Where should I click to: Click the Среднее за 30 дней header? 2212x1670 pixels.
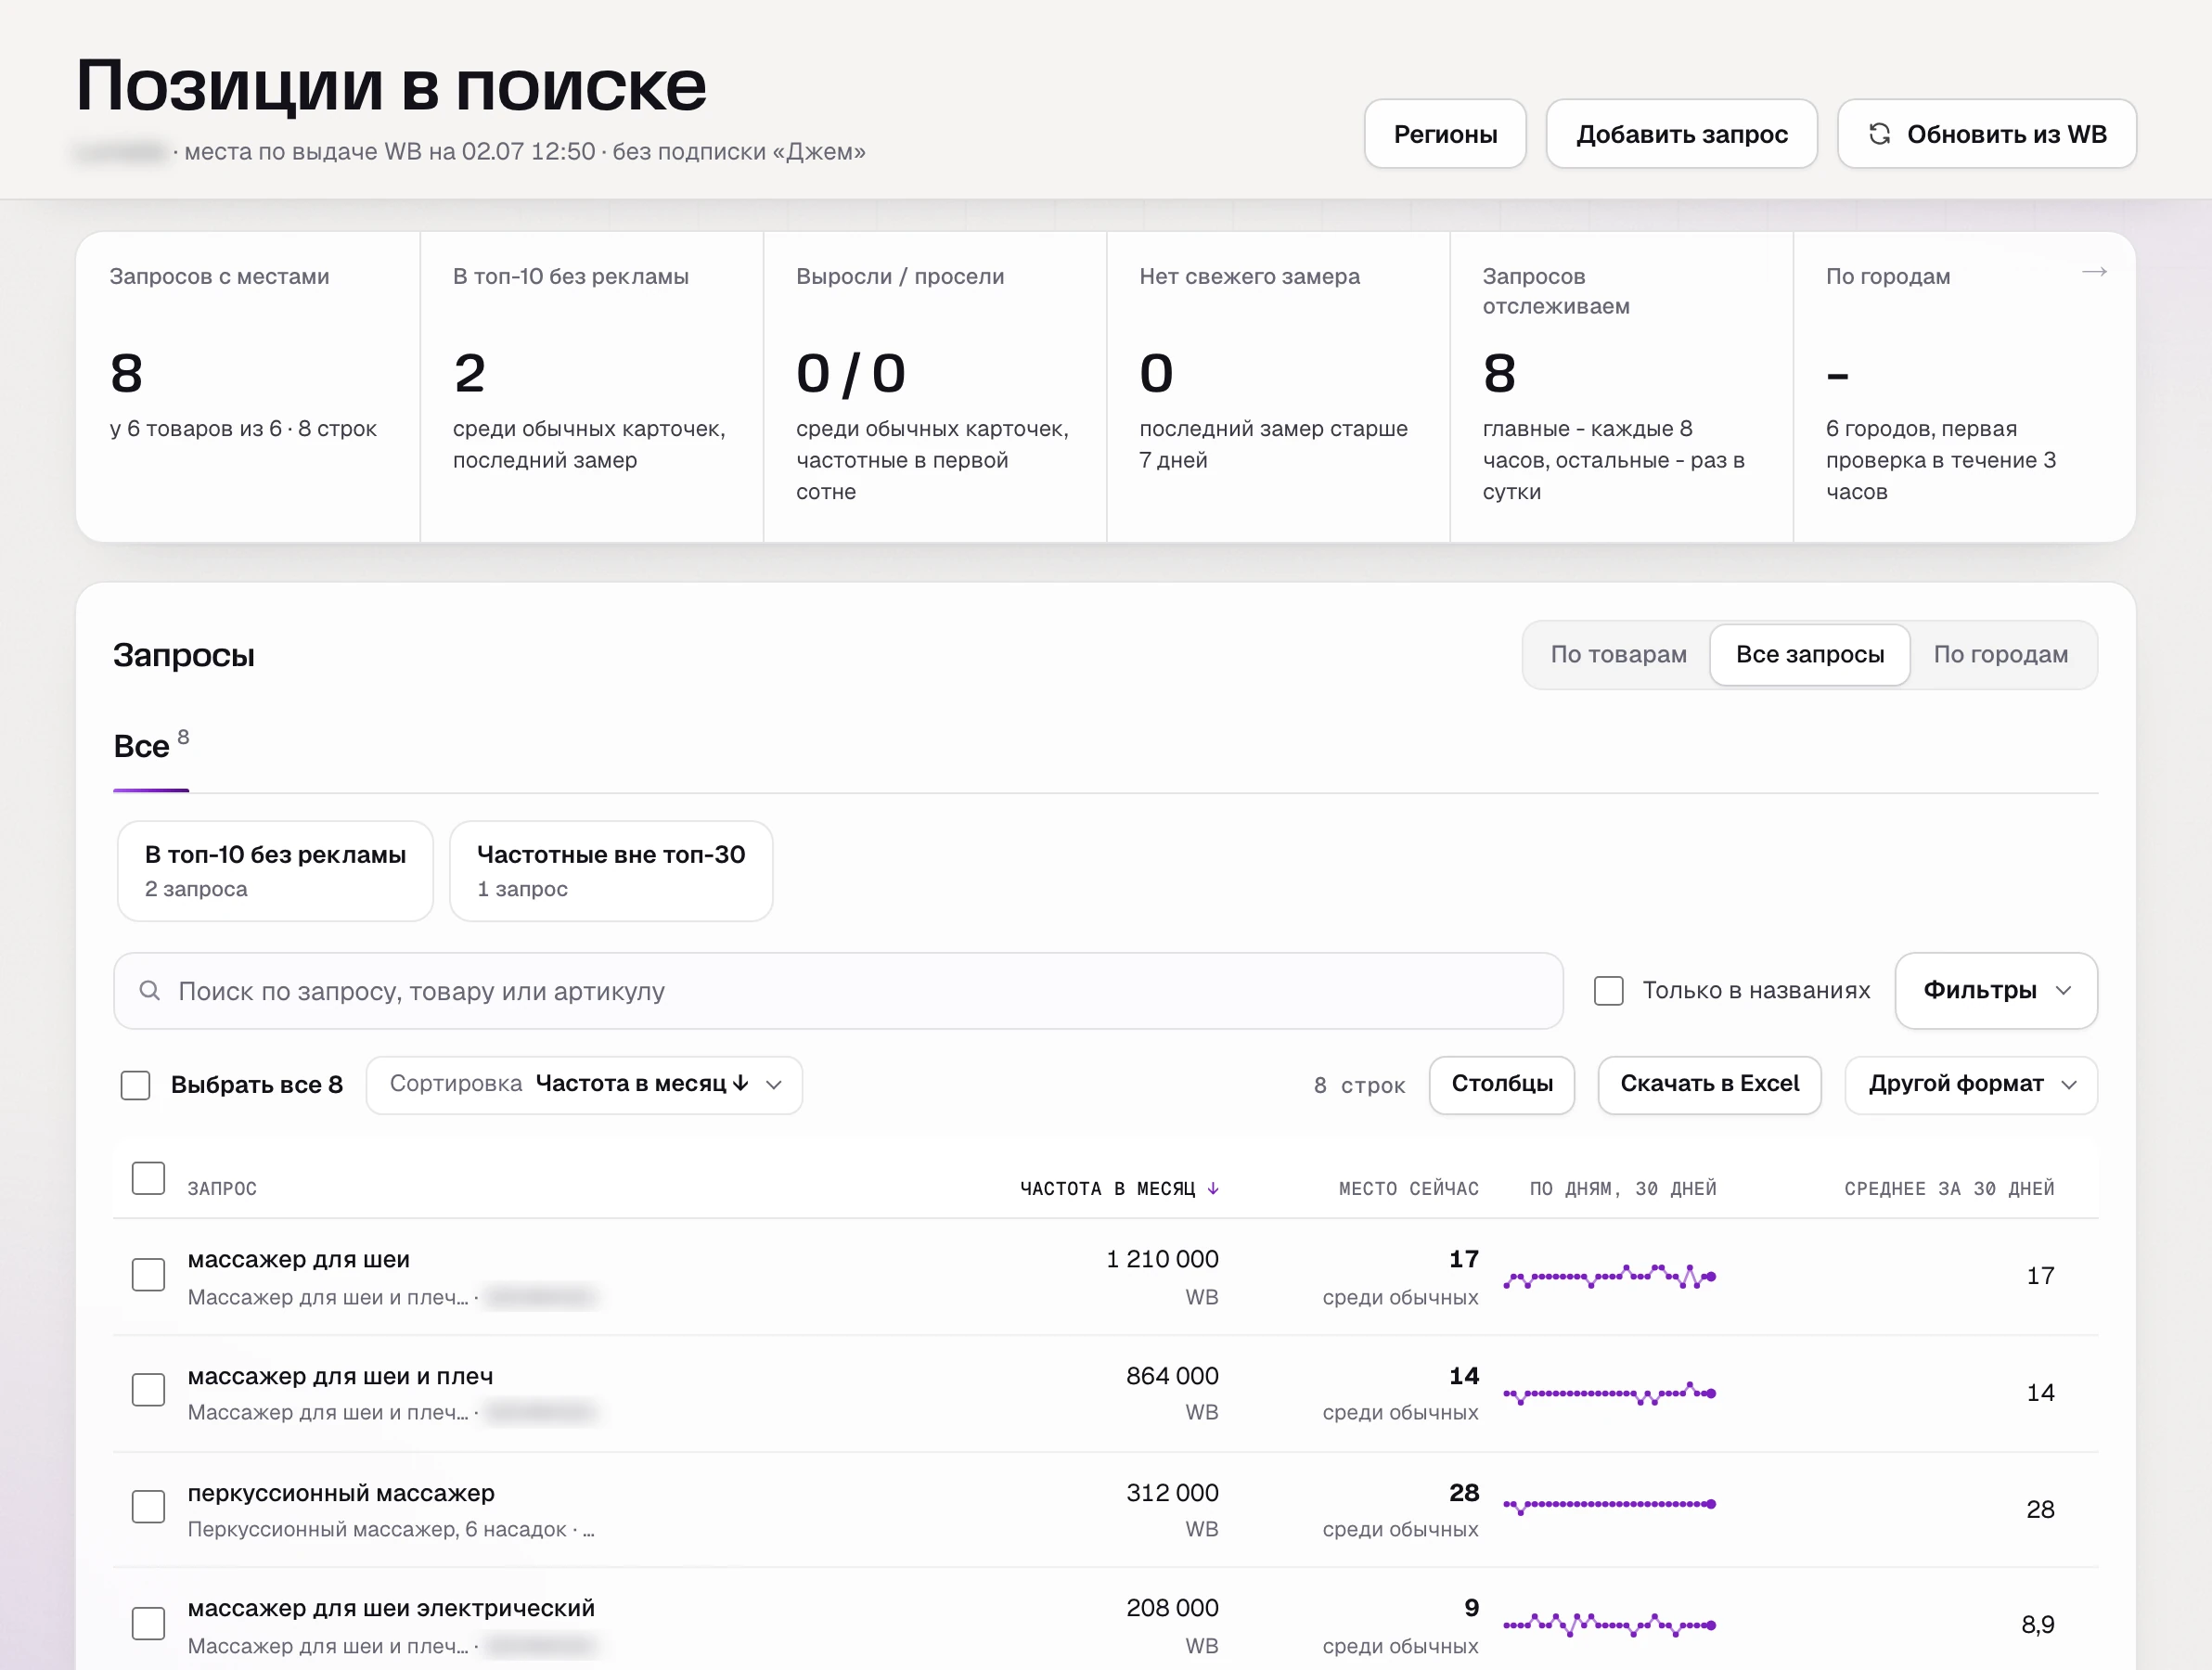(x=1949, y=1189)
